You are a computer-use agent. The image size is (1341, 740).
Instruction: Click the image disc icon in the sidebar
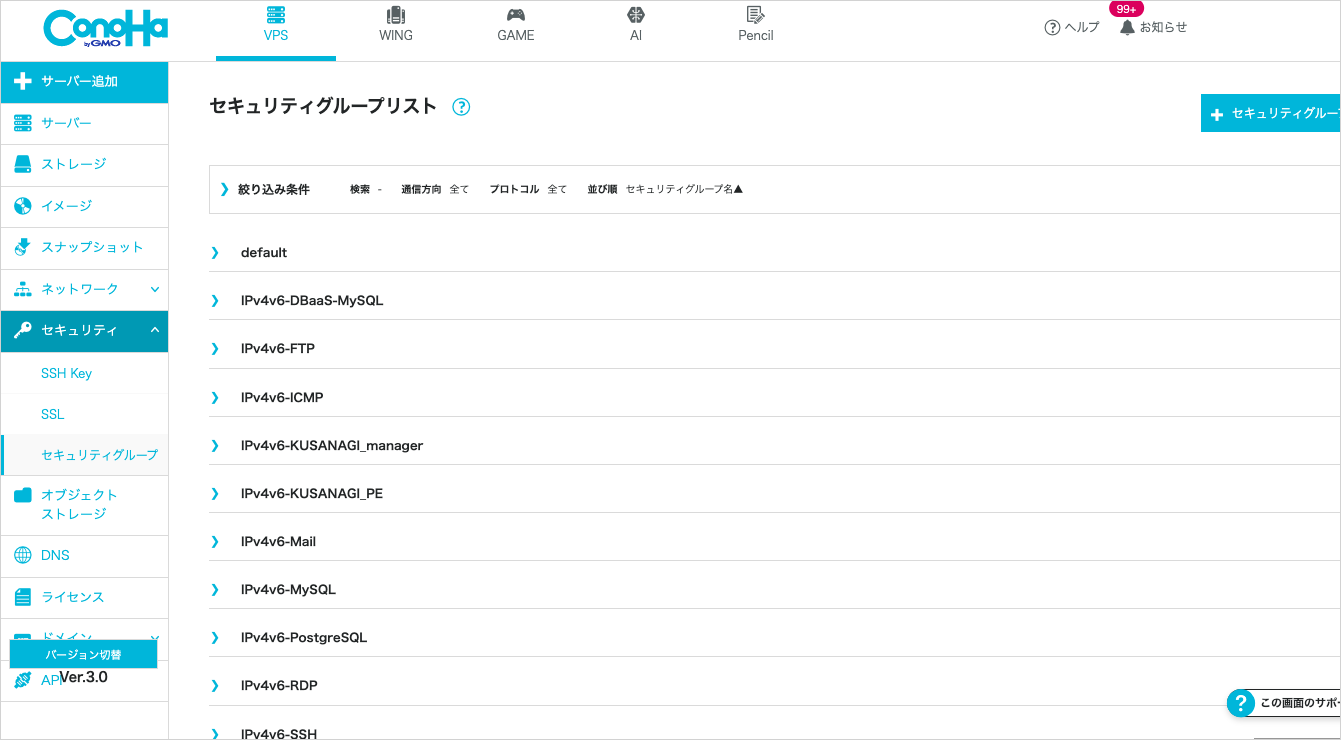pyautogui.click(x=23, y=206)
